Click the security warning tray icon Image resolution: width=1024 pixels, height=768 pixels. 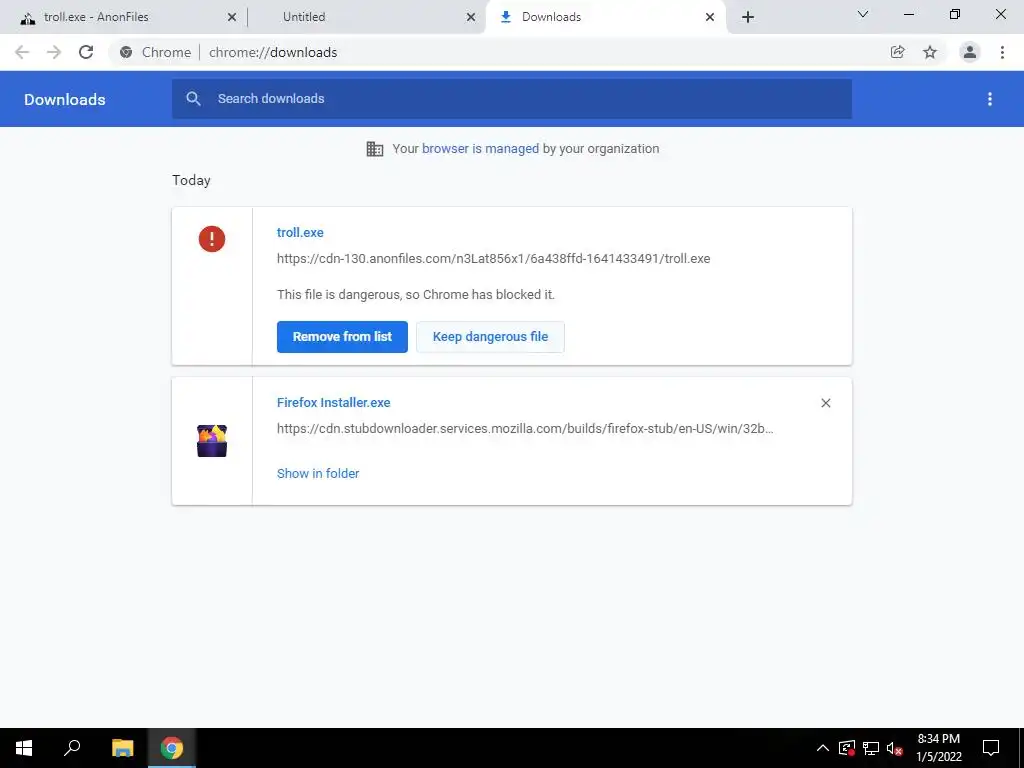tap(847, 748)
